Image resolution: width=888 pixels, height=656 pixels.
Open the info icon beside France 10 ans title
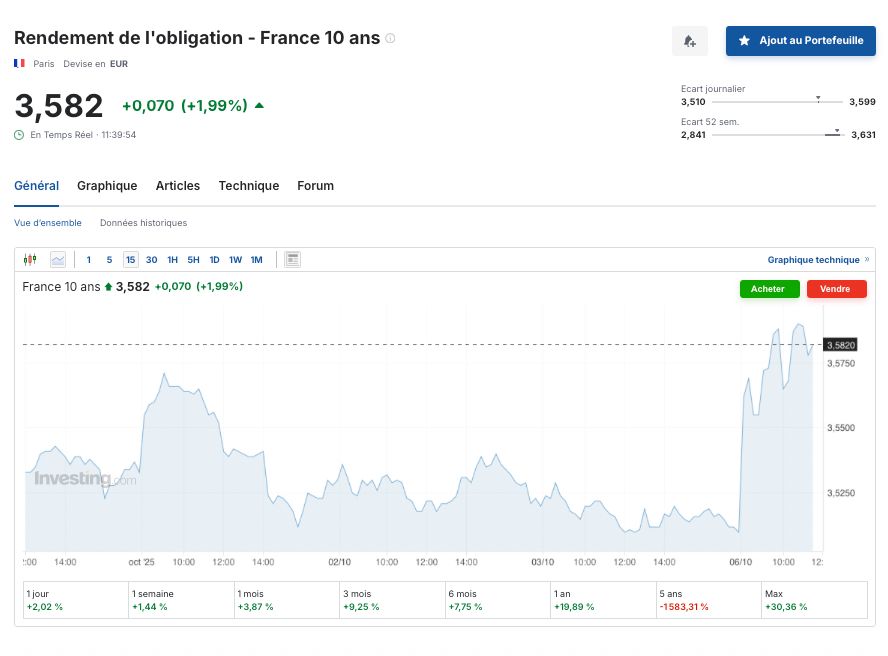pos(390,38)
